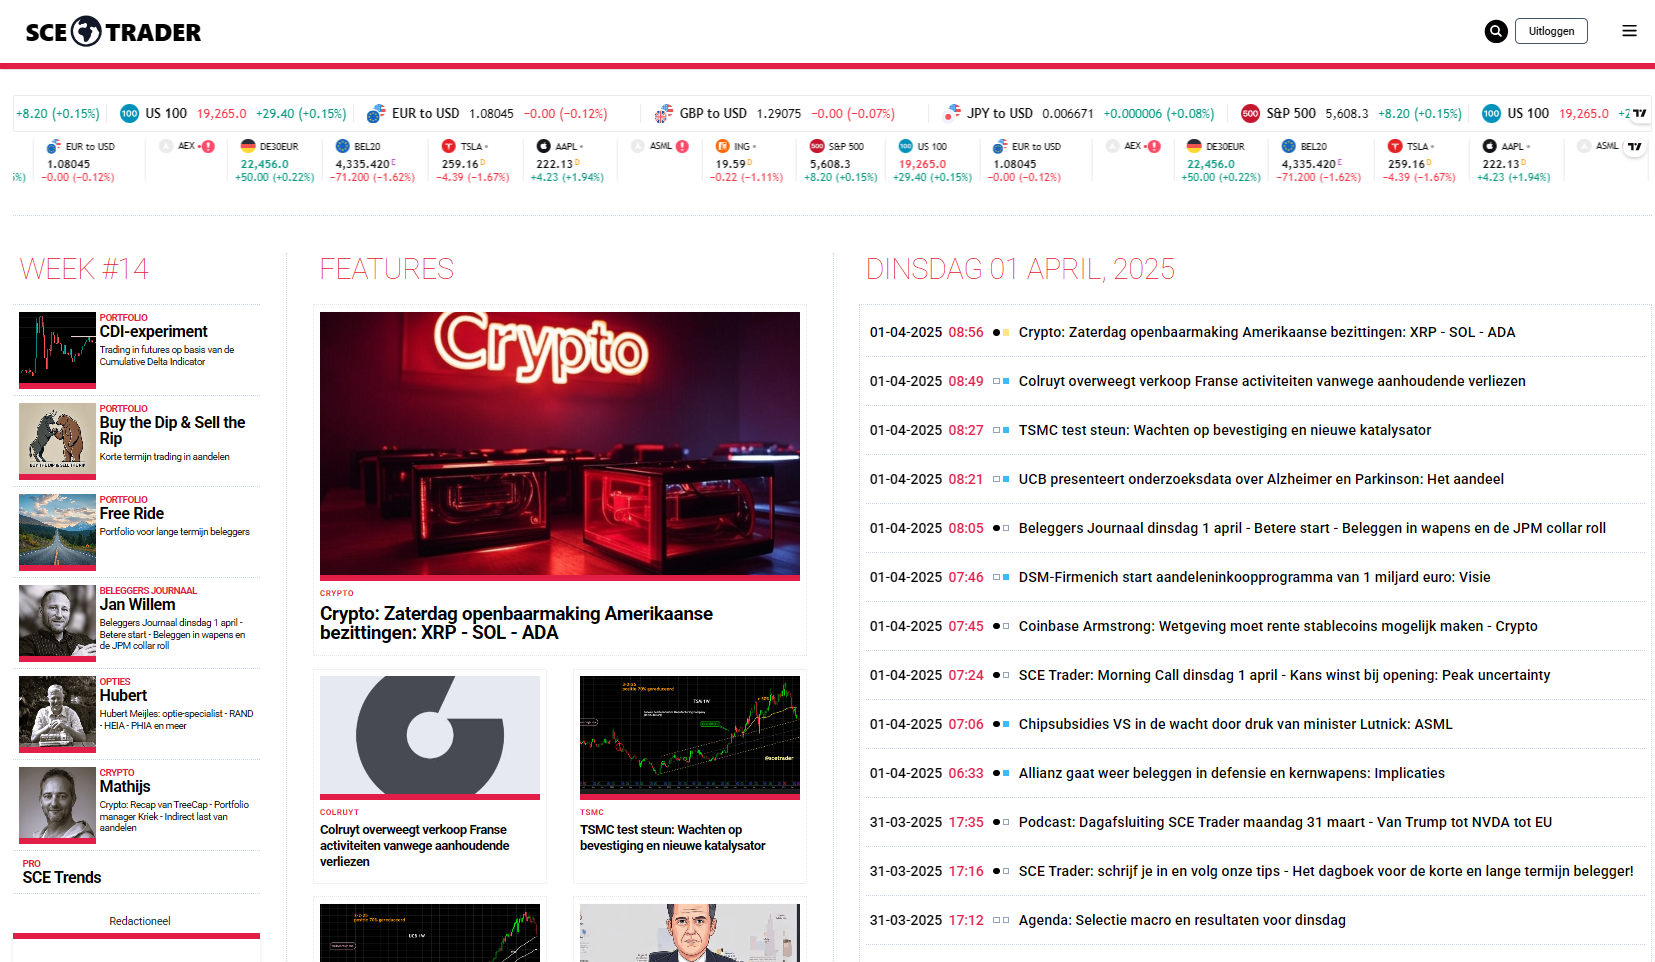Image resolution: width=1655 pixels, height=962 pixels.
Task: Open Jan Willem's portrait thumbnail
Action: (x=57, y=623)
